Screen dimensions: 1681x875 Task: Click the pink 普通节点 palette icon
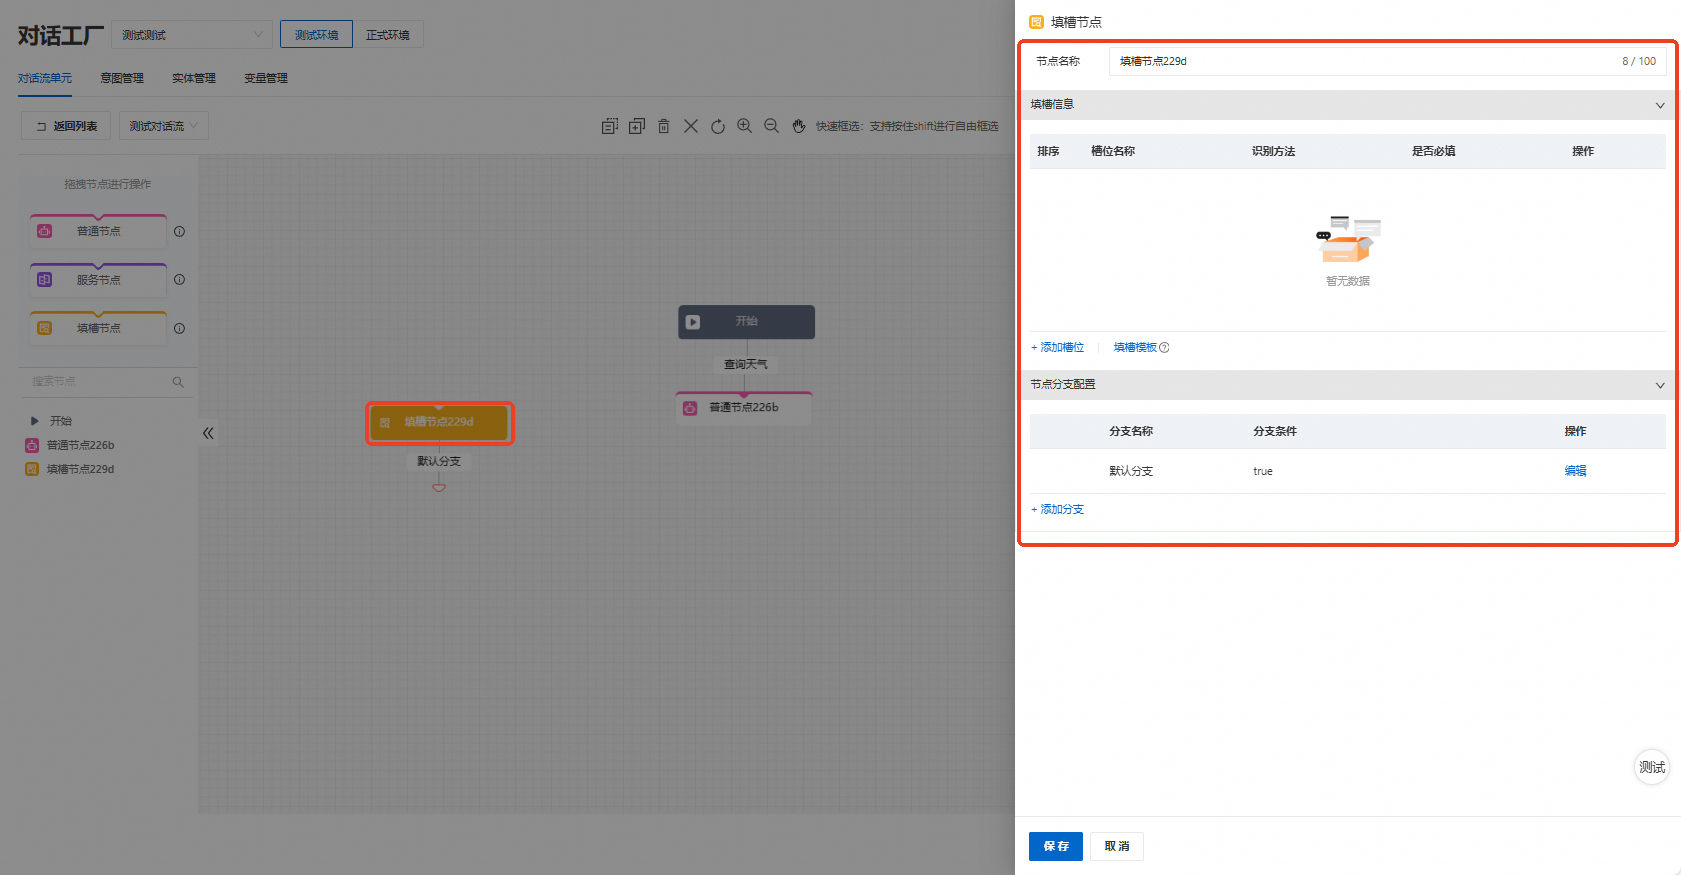[45, 231]
